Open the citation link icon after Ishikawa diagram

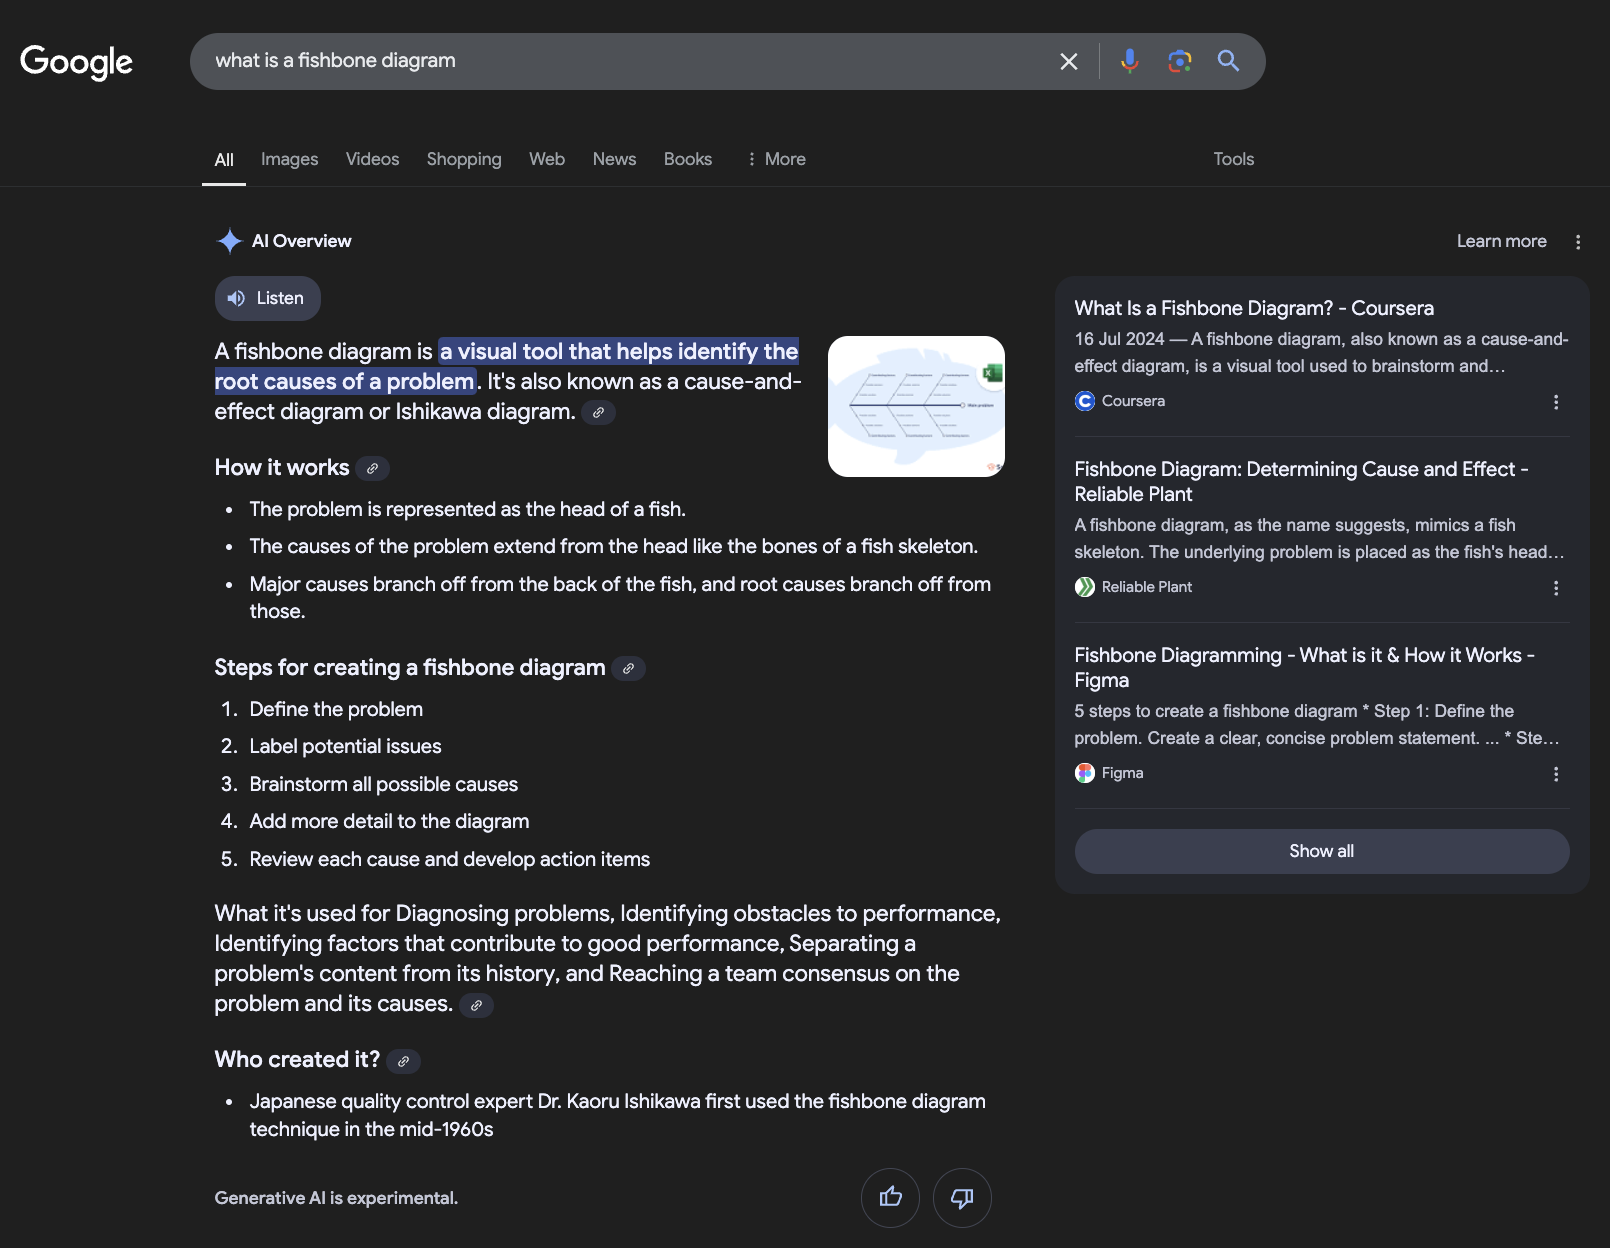click(598, 412)
